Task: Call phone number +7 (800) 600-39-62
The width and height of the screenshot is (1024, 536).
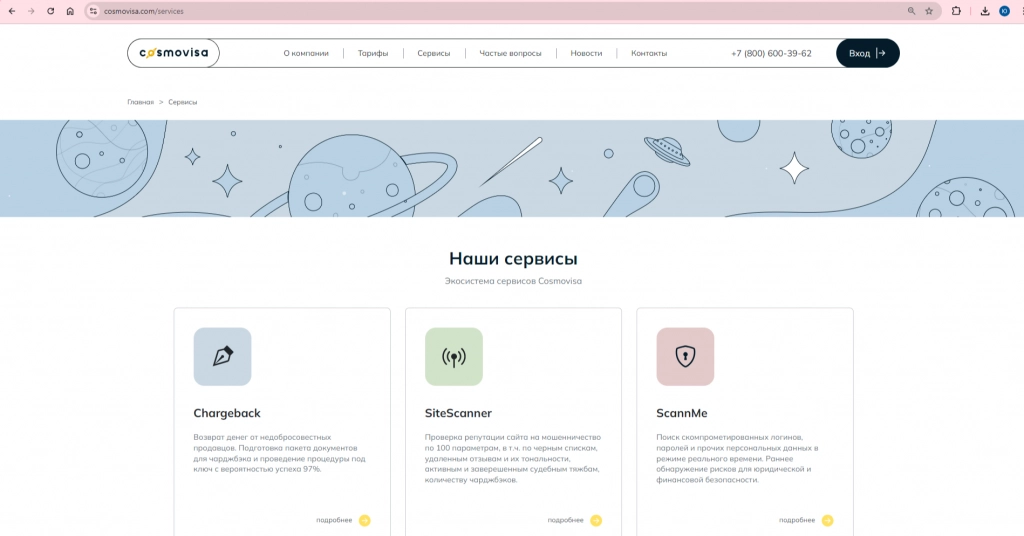Action: 771,54
